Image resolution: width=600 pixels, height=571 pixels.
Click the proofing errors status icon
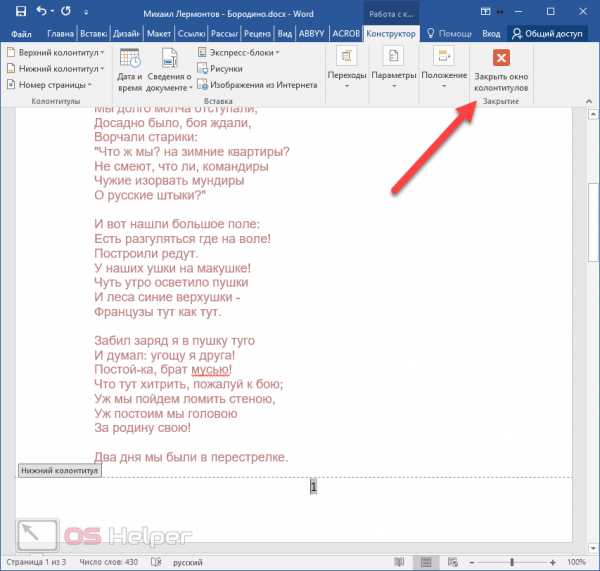tap(156, 562)
